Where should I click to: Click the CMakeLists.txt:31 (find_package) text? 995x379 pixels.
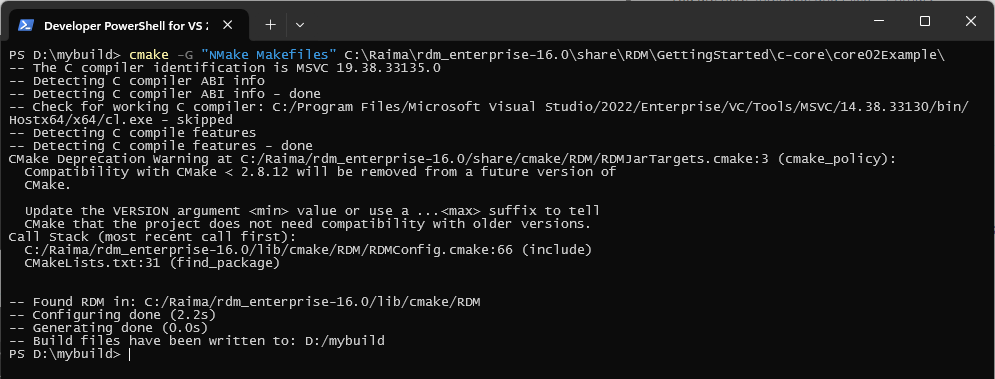coord(152,263)
